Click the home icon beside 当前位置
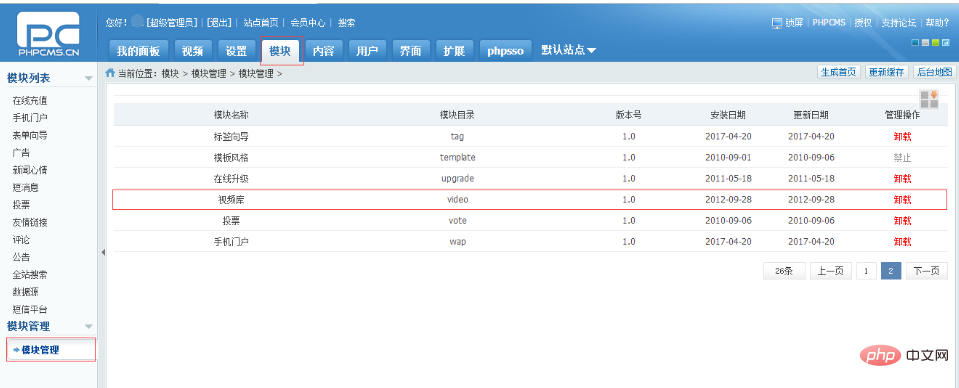 (x=110, y=73)
